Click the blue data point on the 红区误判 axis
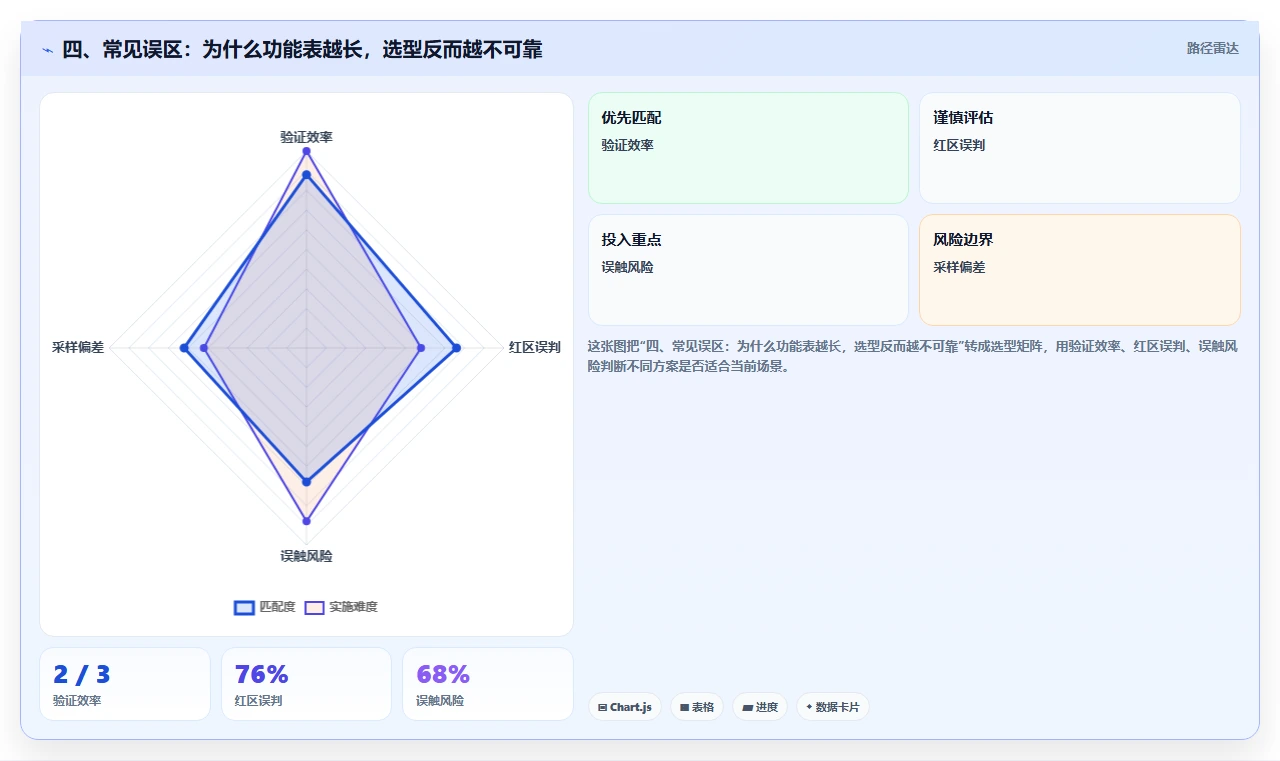Screen dimensions: 1280x761 pos(456,348)
